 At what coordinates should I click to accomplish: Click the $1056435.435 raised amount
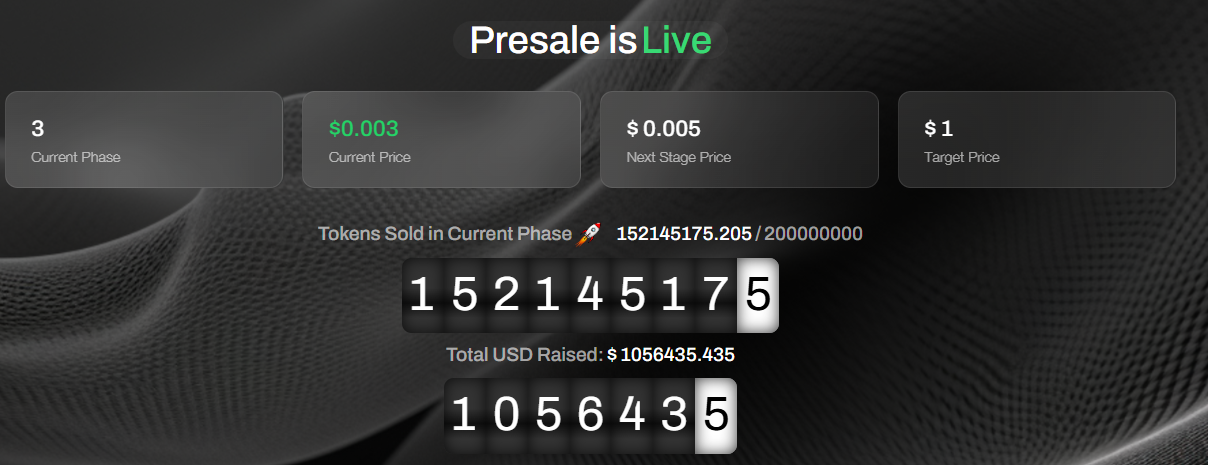(671, 355)
